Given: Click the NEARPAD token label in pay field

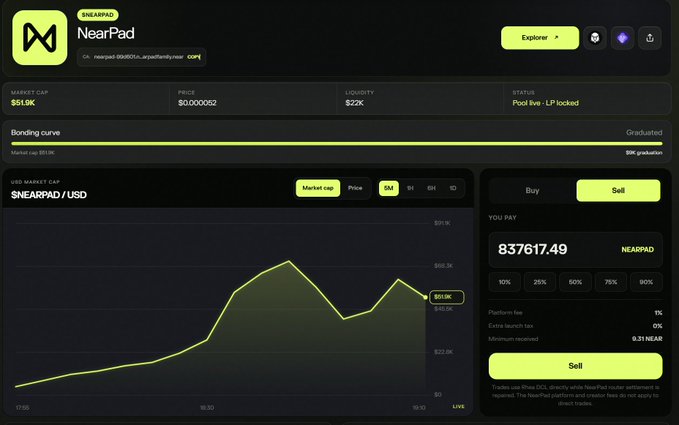Looking at the screenshot, I should [x=637, y=250].
